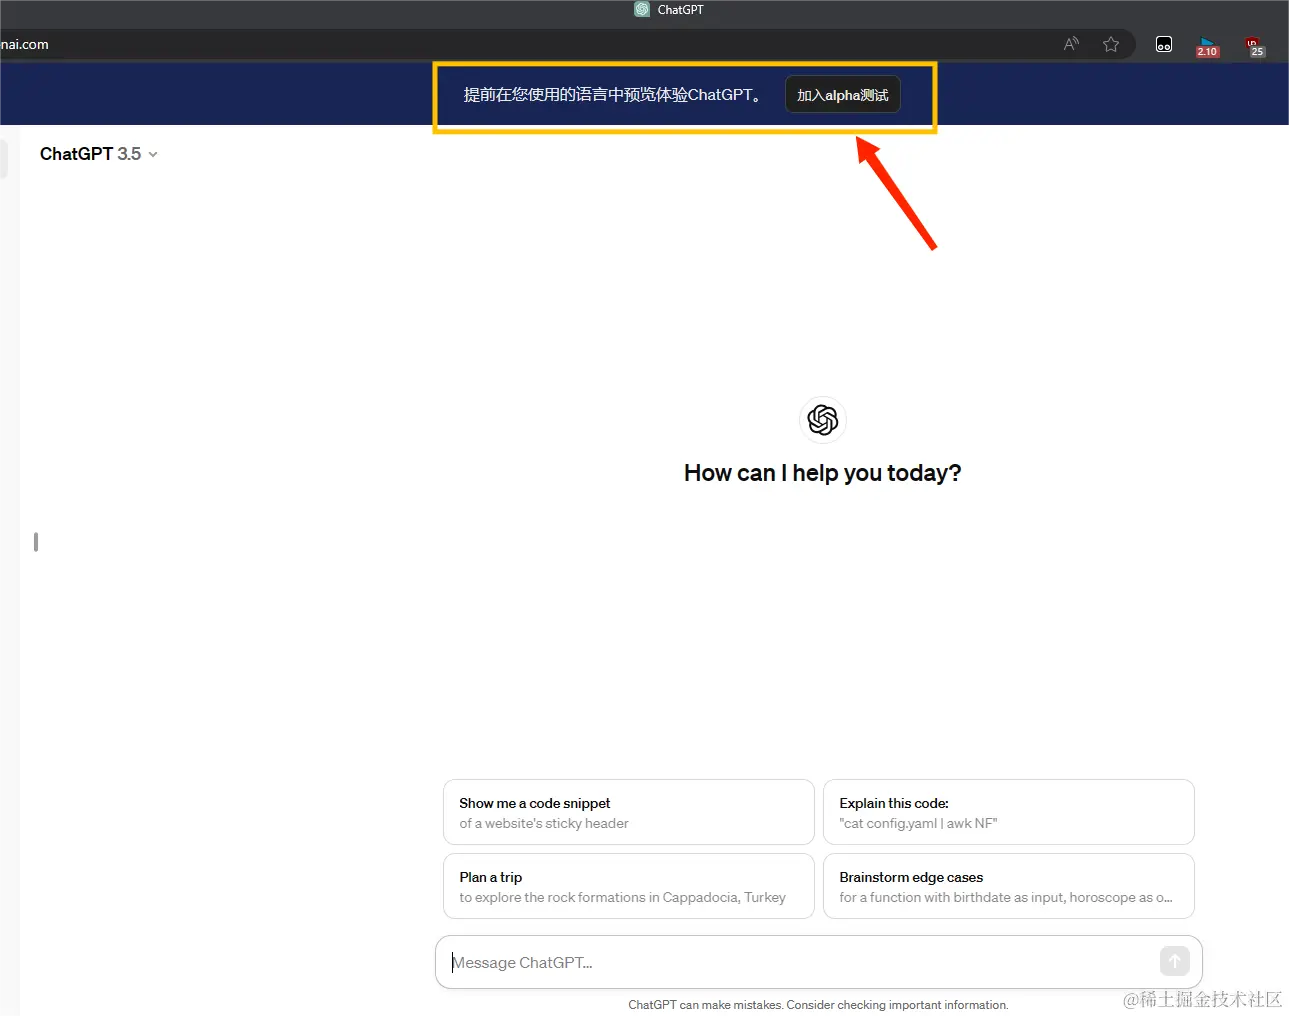Viewport: 1289px width, 1016px height.
Task: Select the 'Plan a trip' suggestion card
Action: (629, 886)
